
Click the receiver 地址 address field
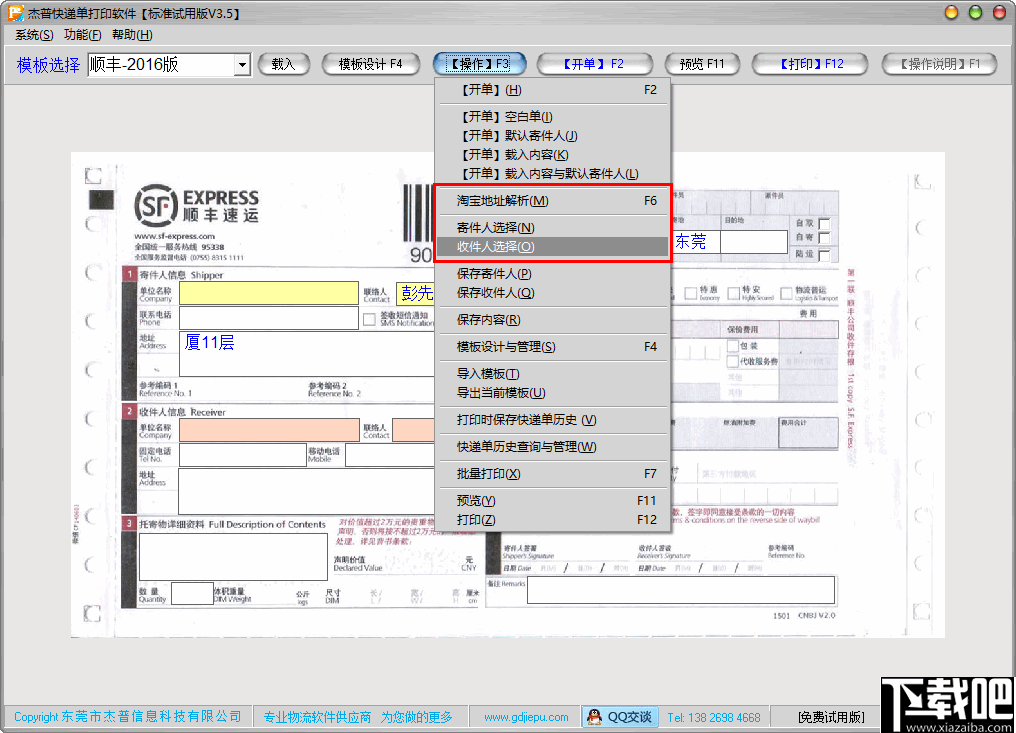point(306,491)
